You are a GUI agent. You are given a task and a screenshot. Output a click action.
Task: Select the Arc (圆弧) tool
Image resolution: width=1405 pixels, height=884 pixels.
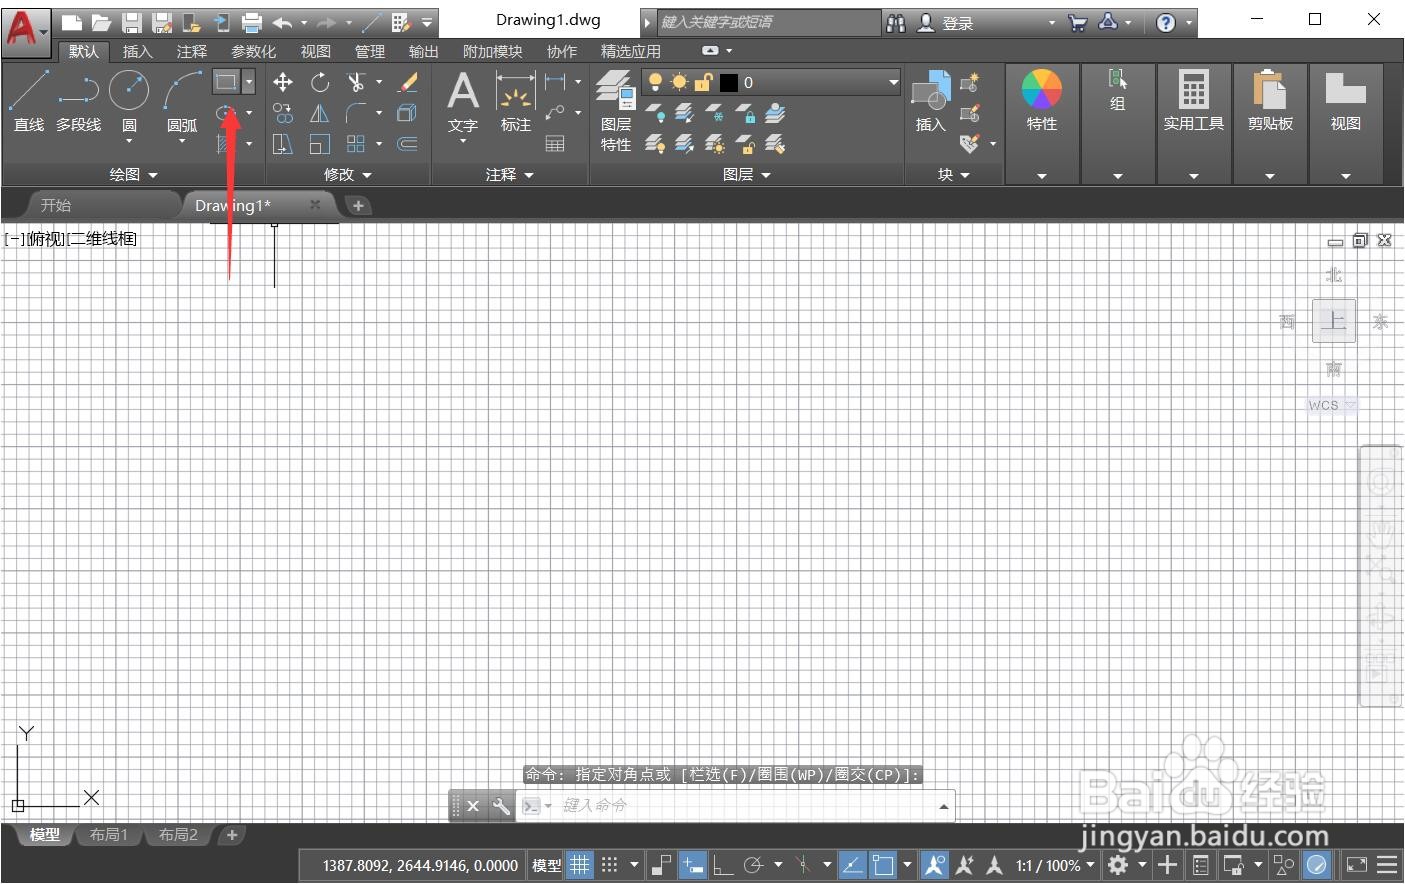tap(182, 100)
